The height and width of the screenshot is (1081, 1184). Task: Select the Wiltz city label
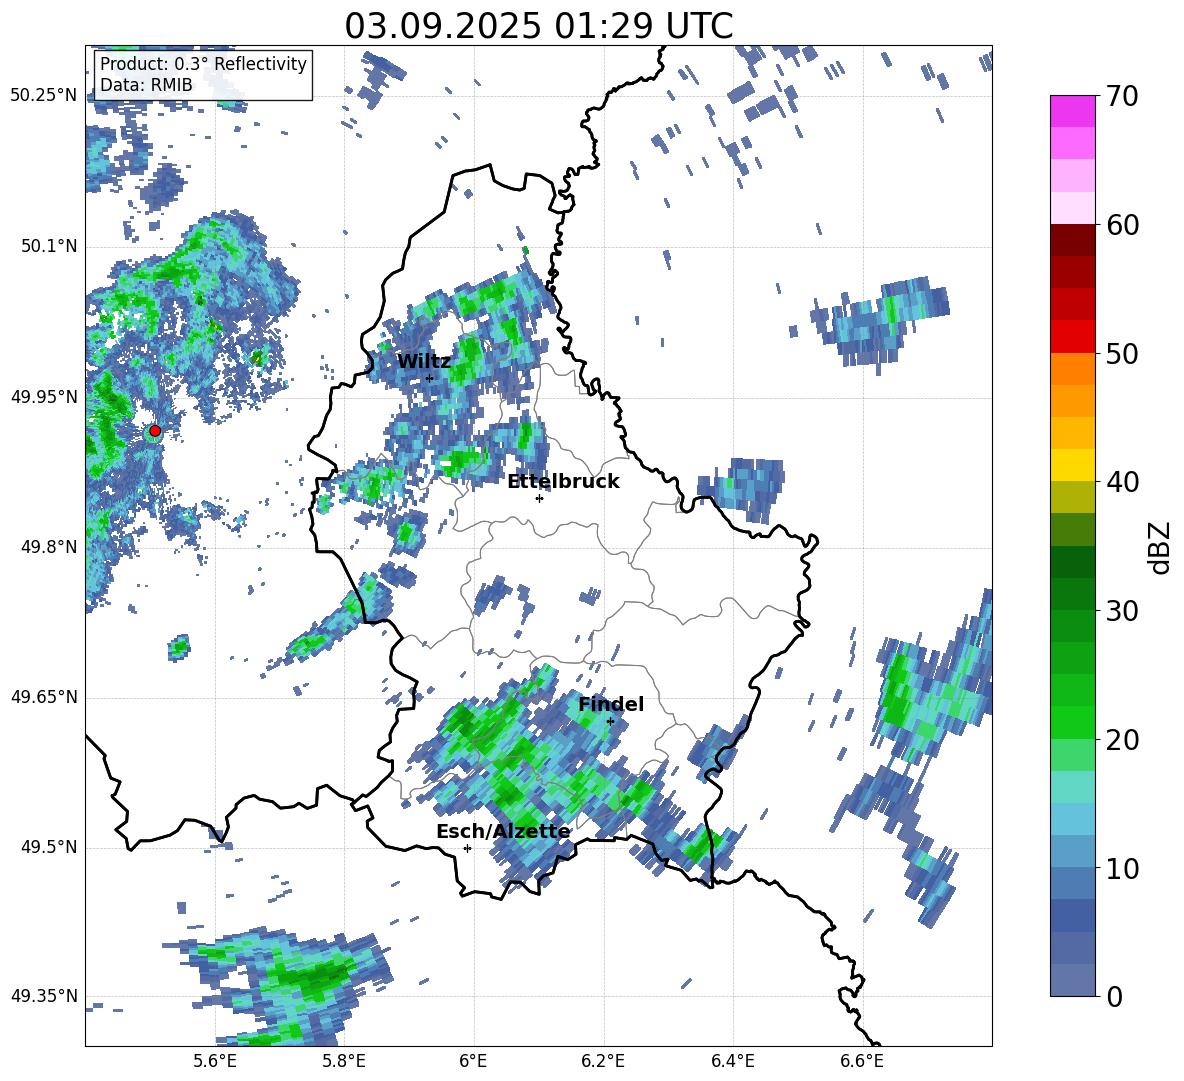[x=424, y=362]
